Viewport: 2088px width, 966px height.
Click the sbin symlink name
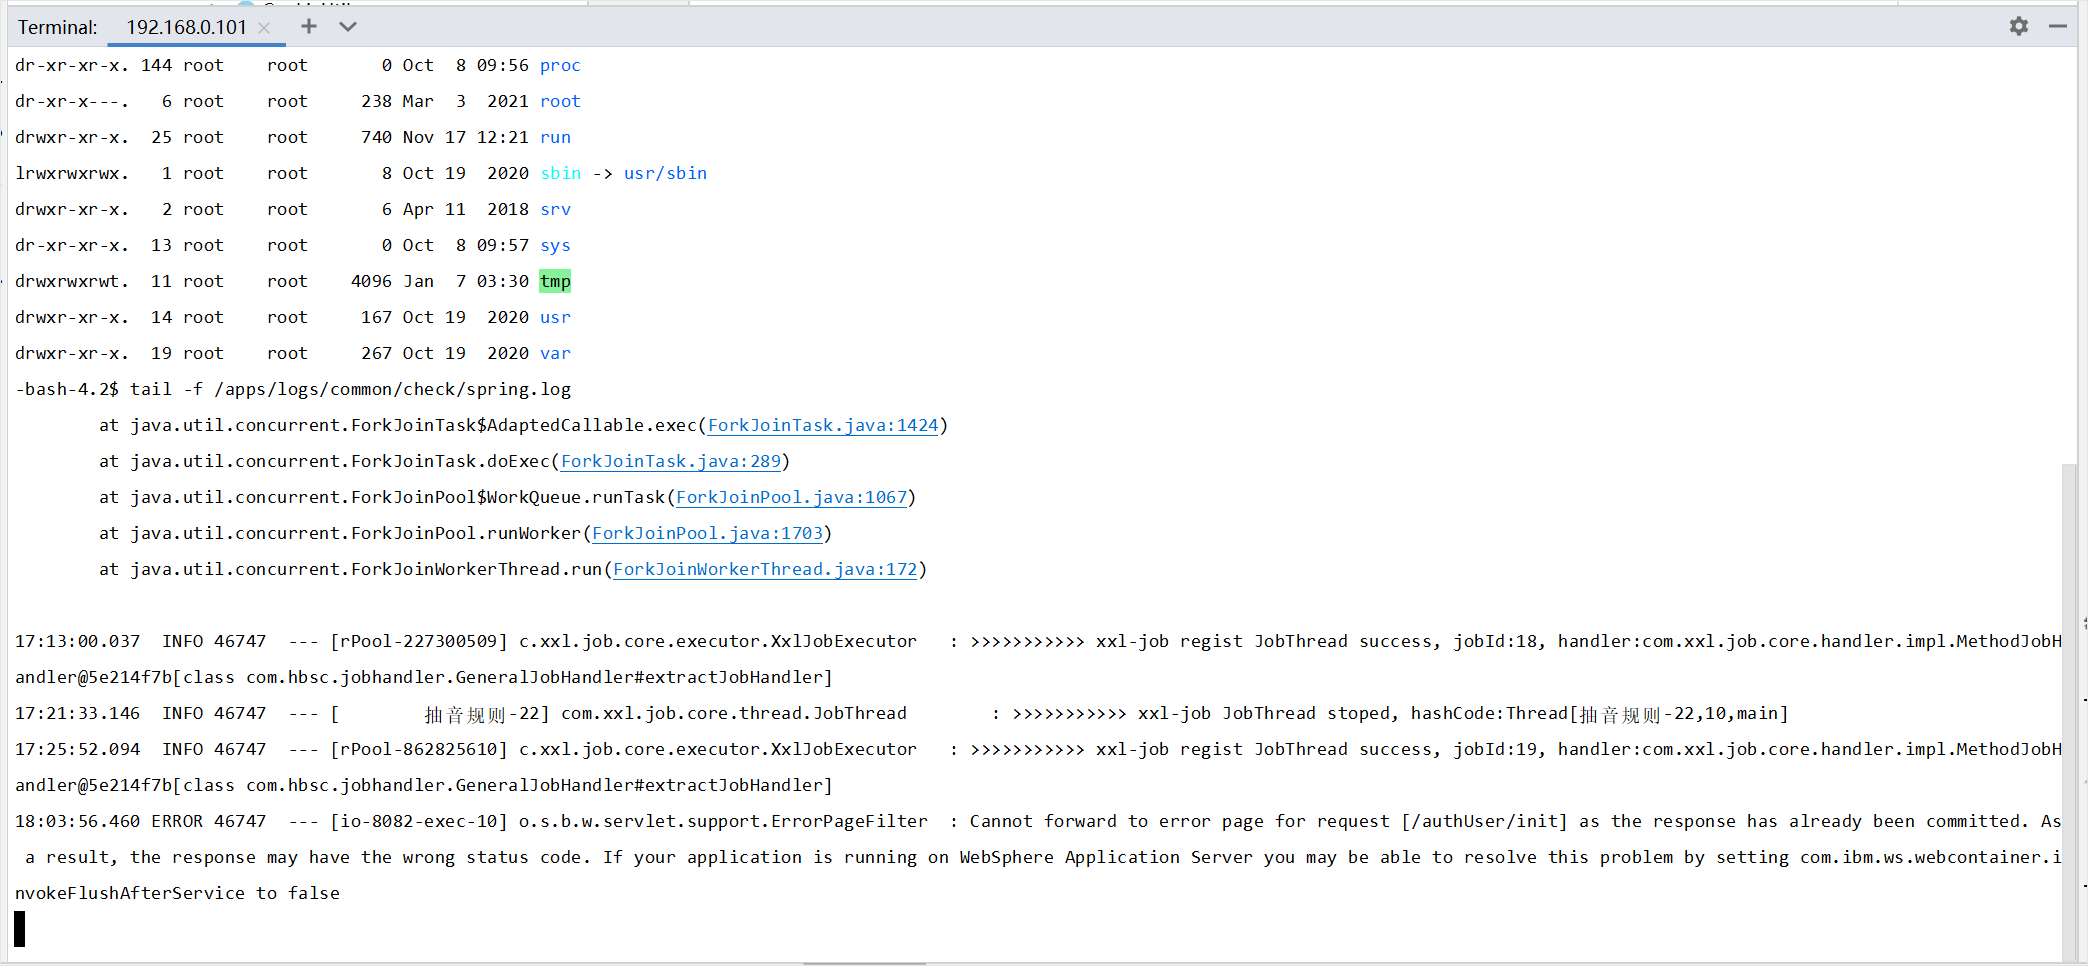[x=560, y=173]
